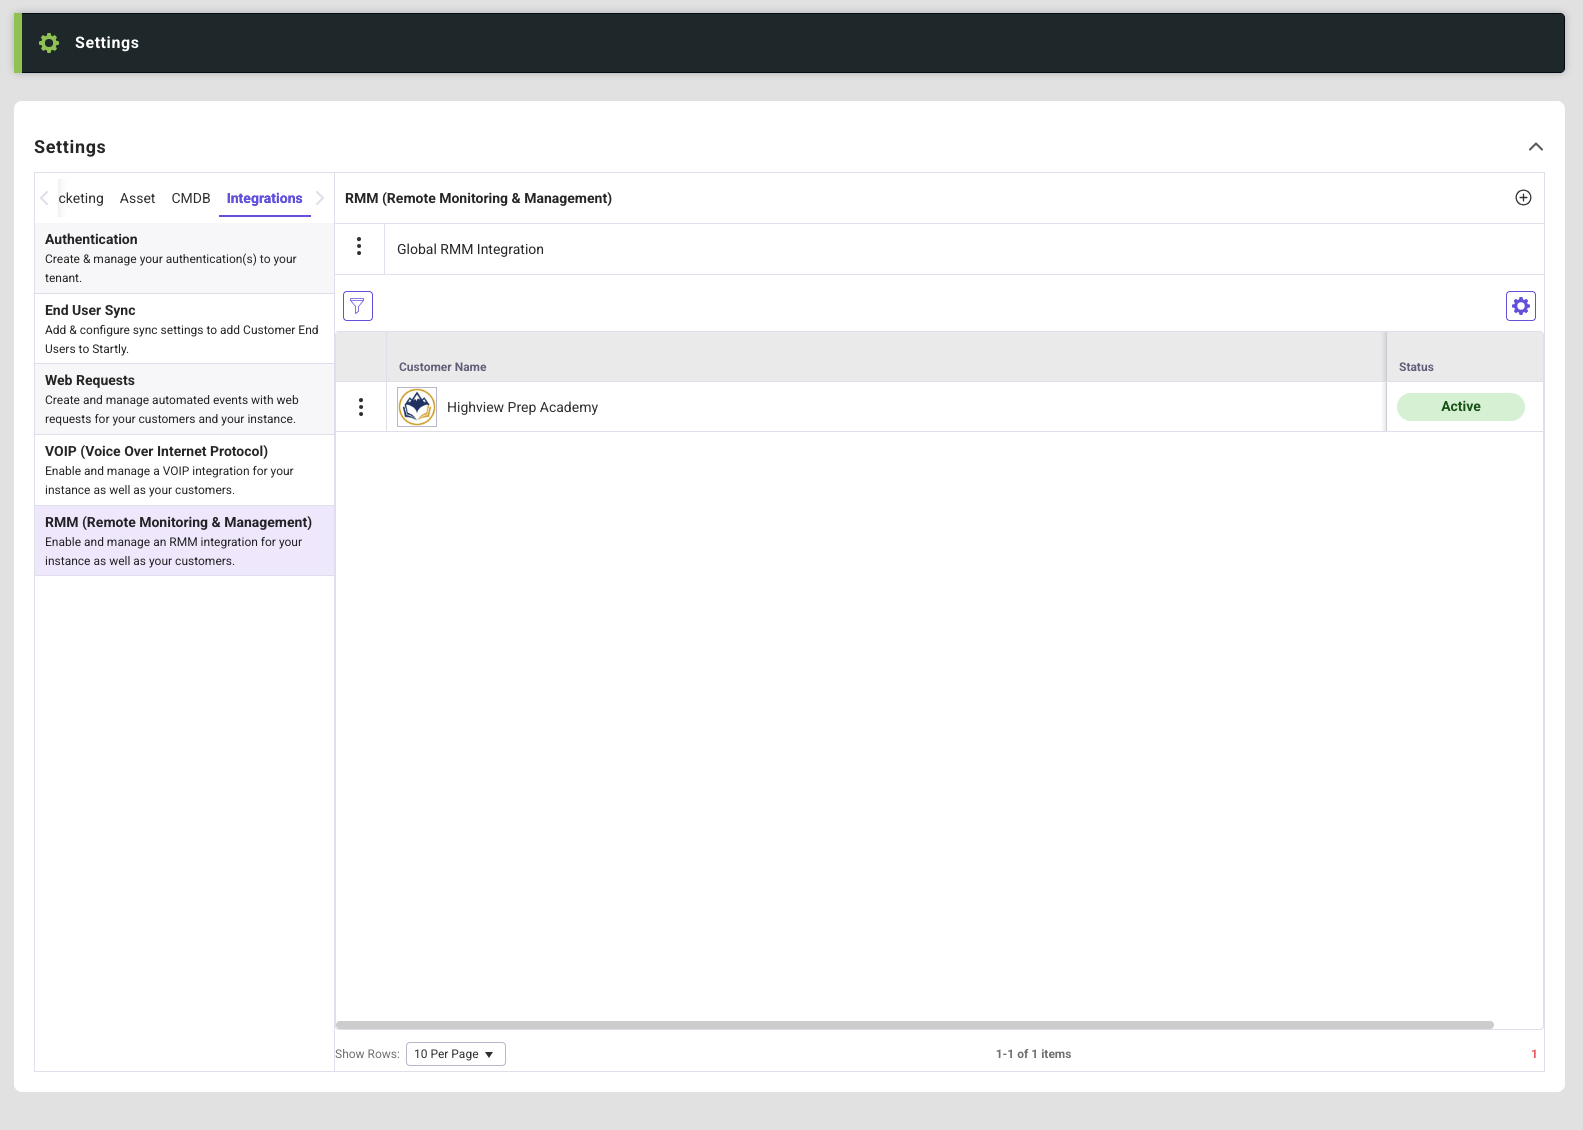1583x1130 pixels.
Task: Open the 10 Per Page rows dropdown
Action: click(x=455, y=1054)
